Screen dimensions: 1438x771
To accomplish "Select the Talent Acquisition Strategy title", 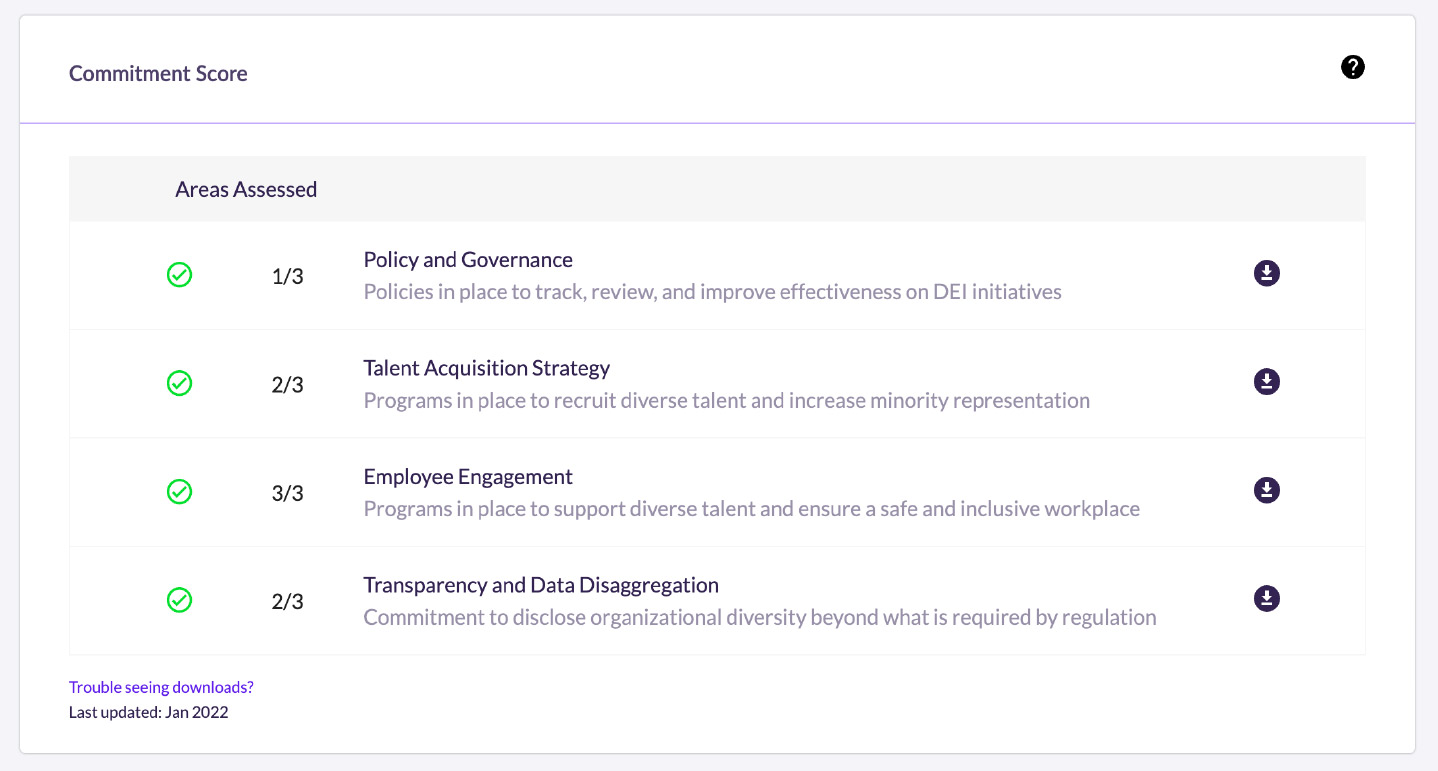I will [x=486, y=368].
